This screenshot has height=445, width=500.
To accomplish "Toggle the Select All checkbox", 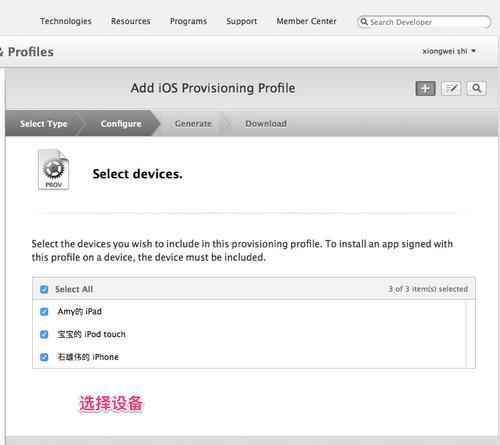I will 44,289.
